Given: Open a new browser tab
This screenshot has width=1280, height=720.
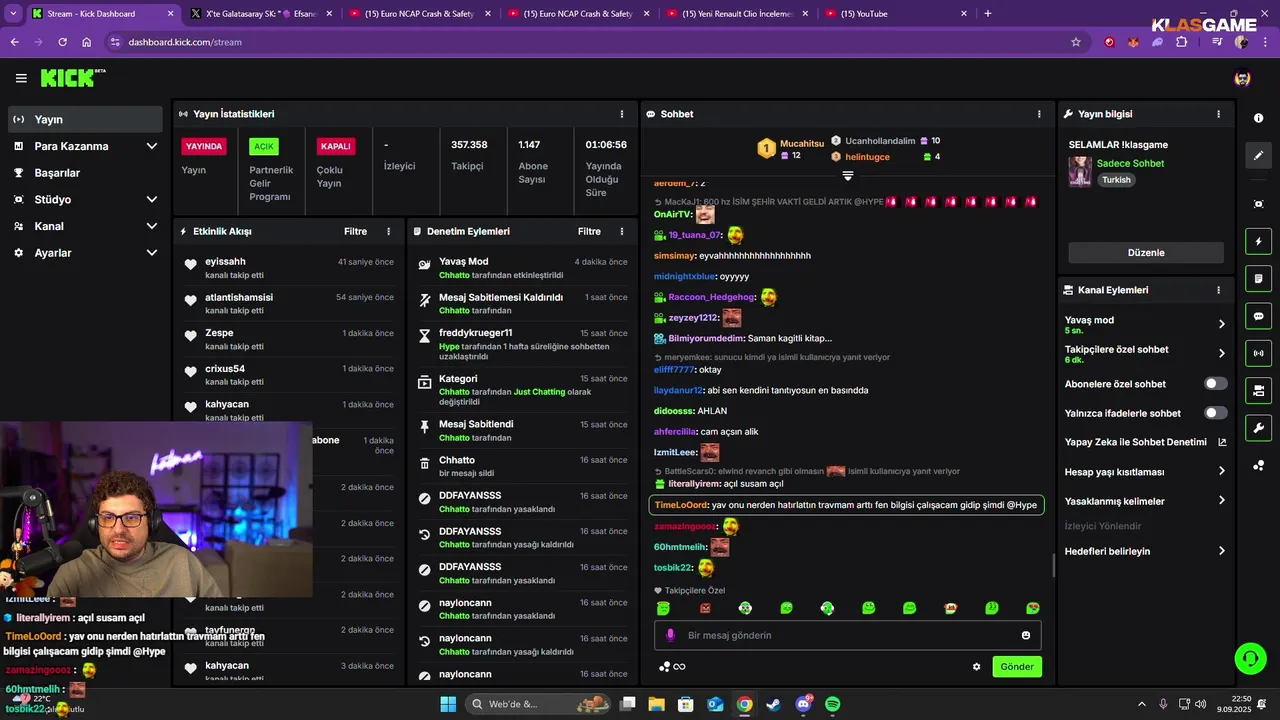Looking at the screenshot, I should click(988, 14).
